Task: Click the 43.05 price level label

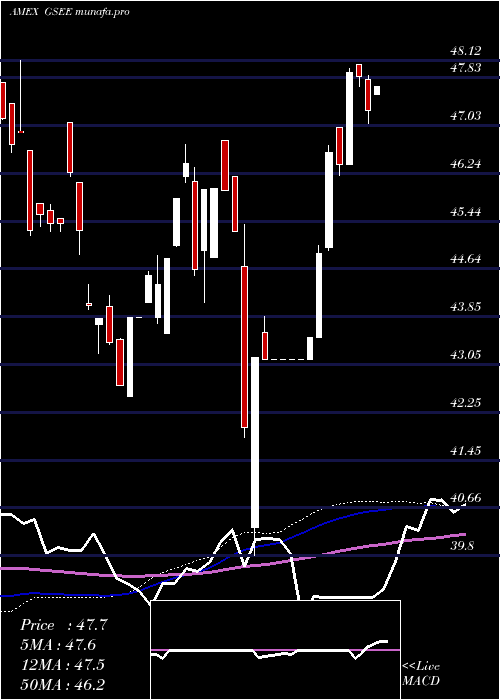Action: [x=466, y=355]
